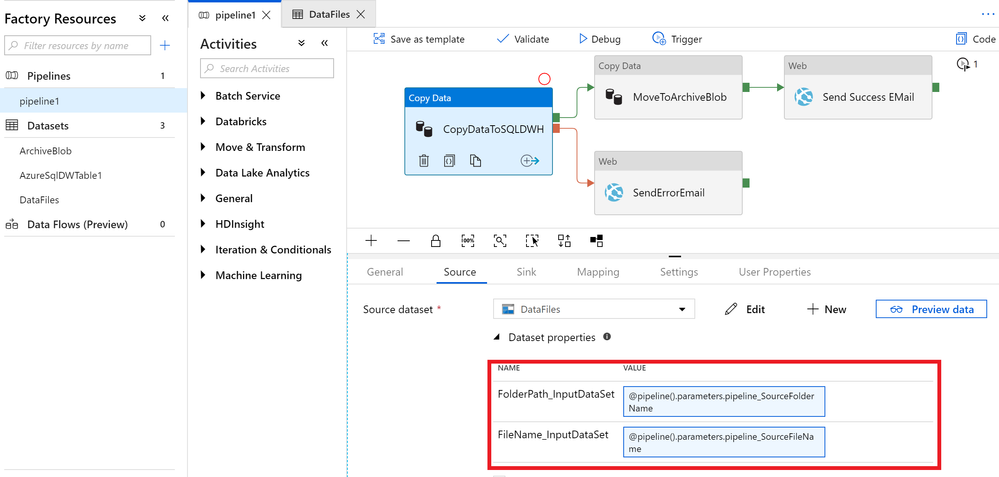Show Dataset properties info tooltip icon
This screenshot has width=999, height=477.
[607, 337]
